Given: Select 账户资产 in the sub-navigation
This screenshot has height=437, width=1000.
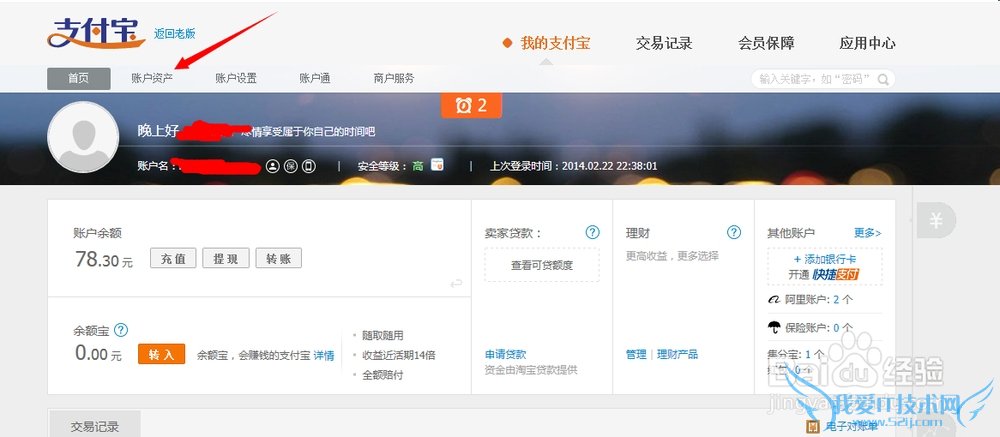Looking at the screenshot, I should (x=152, y=78).
